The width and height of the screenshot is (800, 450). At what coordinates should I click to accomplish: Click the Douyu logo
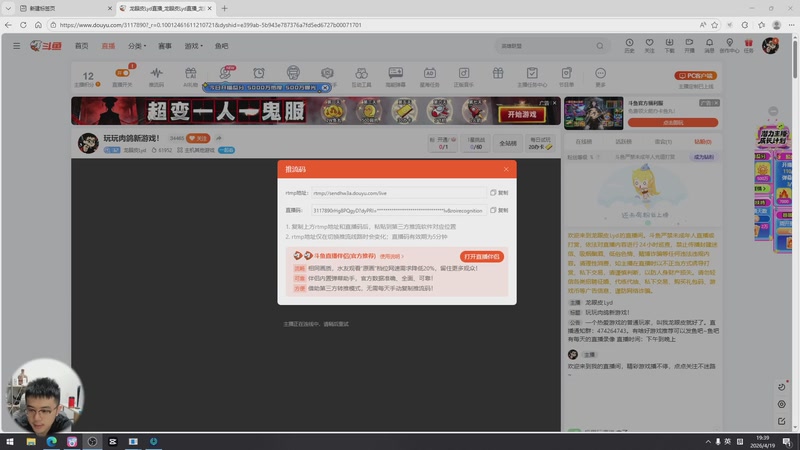pos(46,46)
